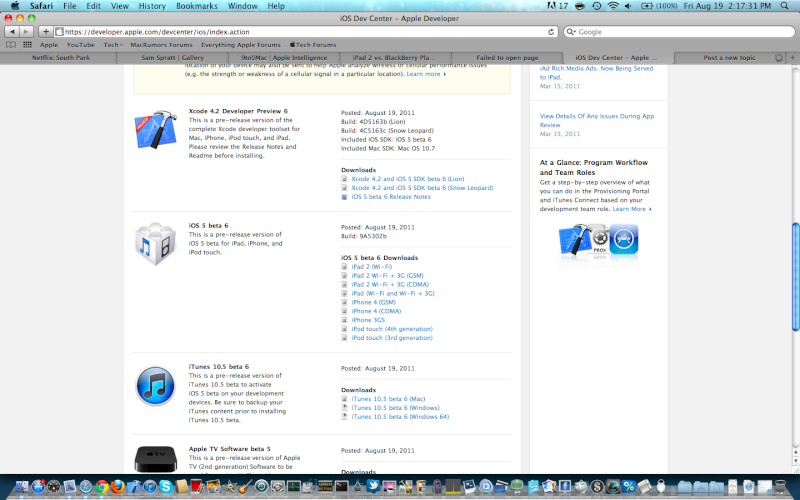Viewport: 800px width, 500px height.
Task: Open the File menu
Action: point(69,6)
